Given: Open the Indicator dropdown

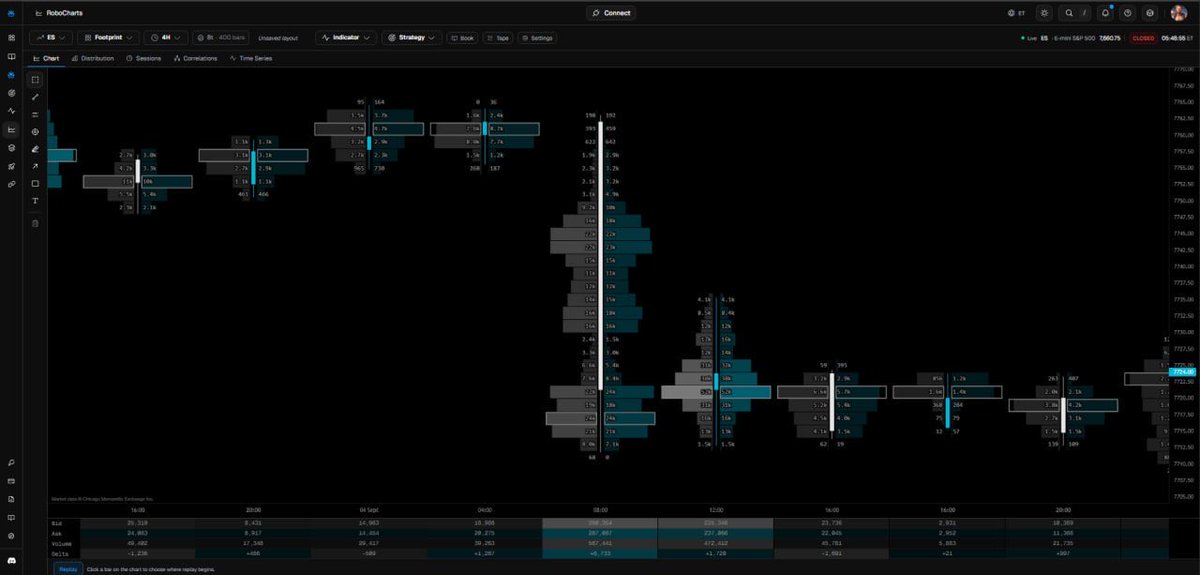Looking at the screenshot, I should 346,37.
